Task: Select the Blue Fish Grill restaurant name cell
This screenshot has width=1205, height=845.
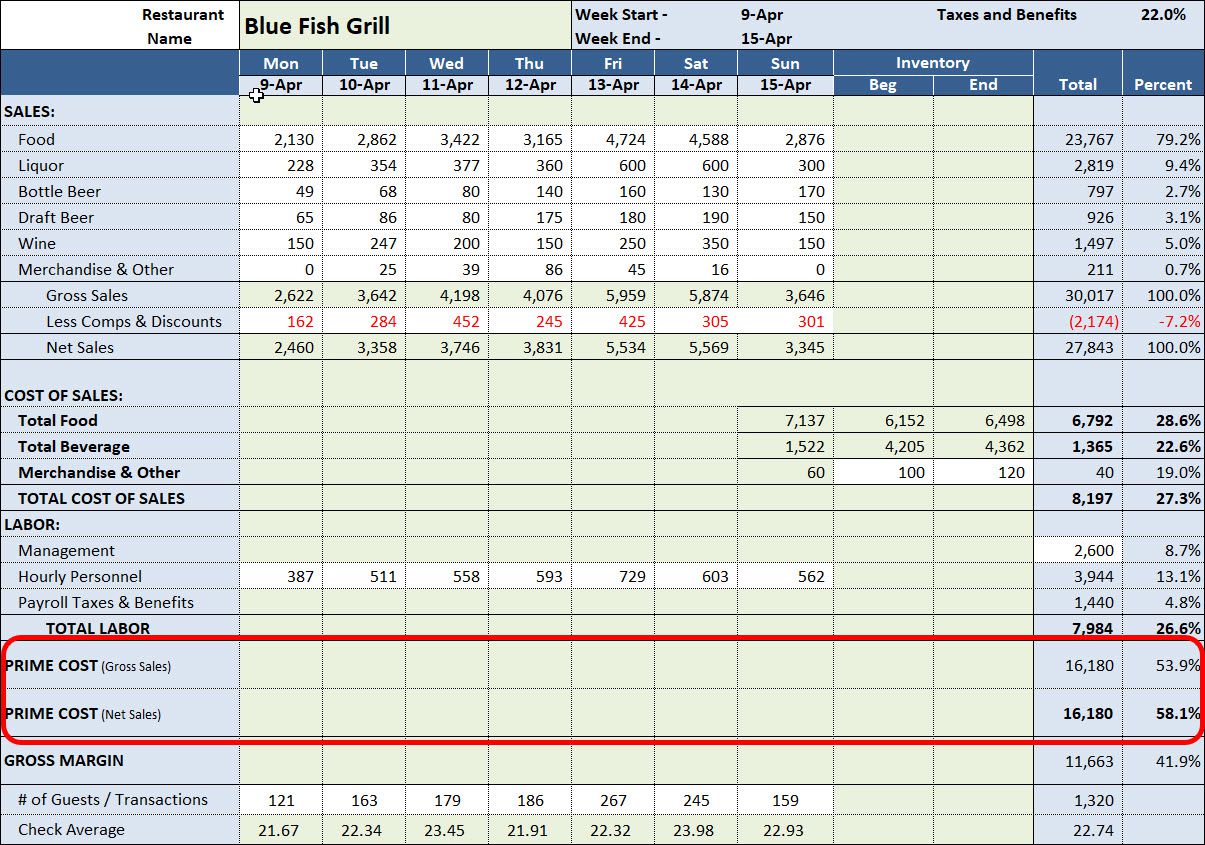Action: click(404, 25)
